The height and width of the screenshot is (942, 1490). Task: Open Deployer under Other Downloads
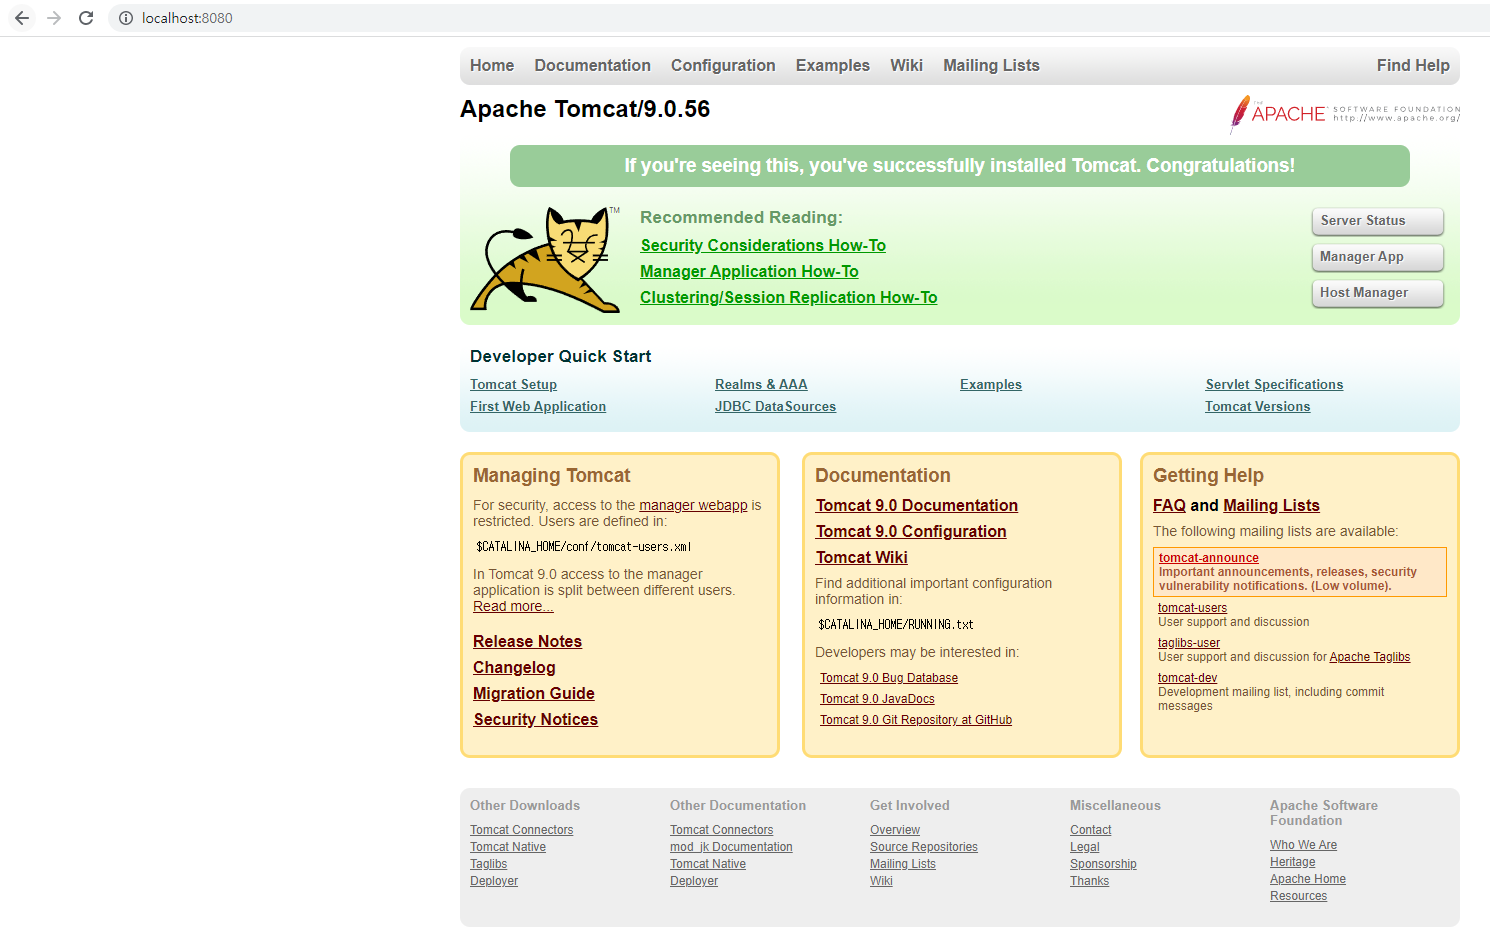tap(494, 881)
